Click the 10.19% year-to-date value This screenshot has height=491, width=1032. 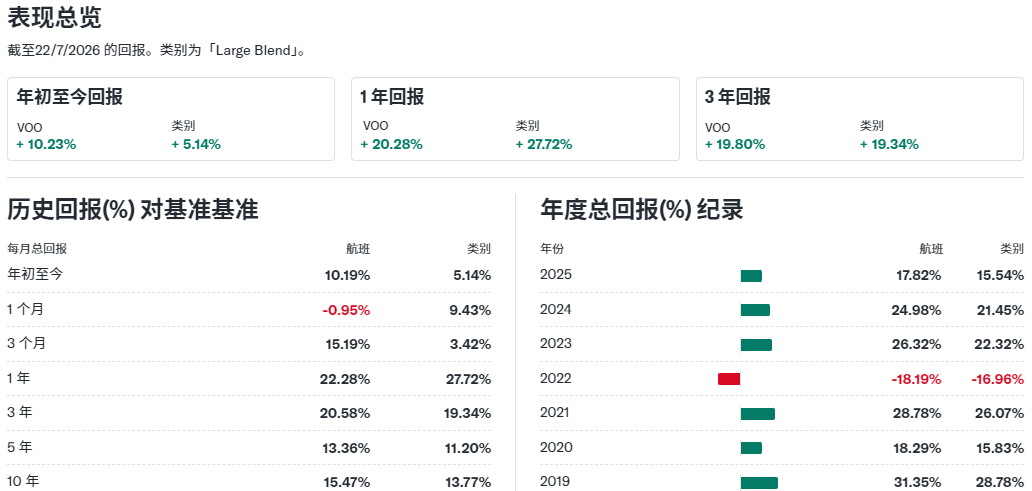point(348,276)
